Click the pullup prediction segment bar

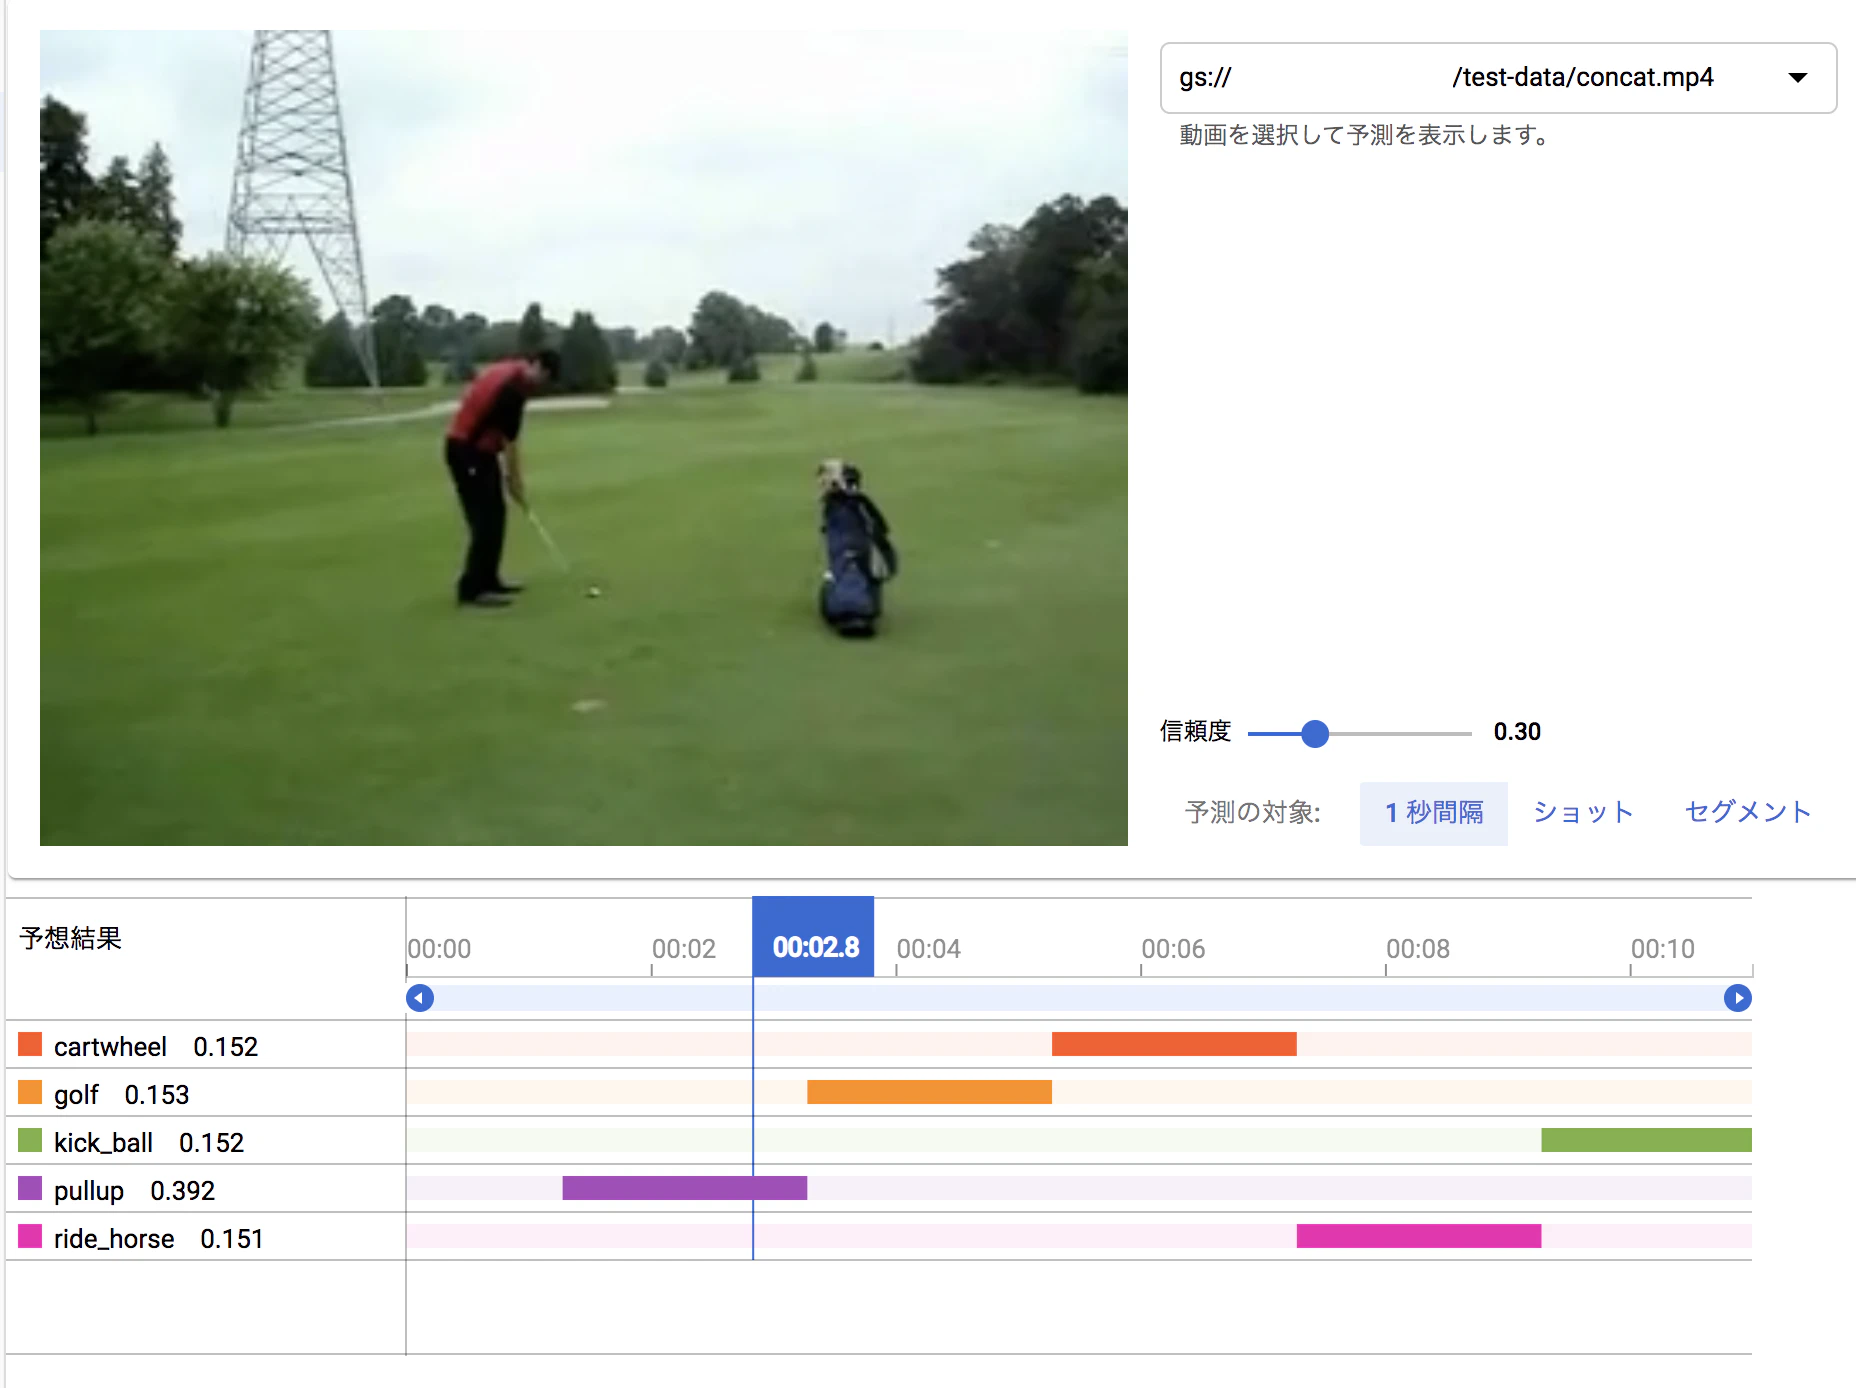[685, 1188]
